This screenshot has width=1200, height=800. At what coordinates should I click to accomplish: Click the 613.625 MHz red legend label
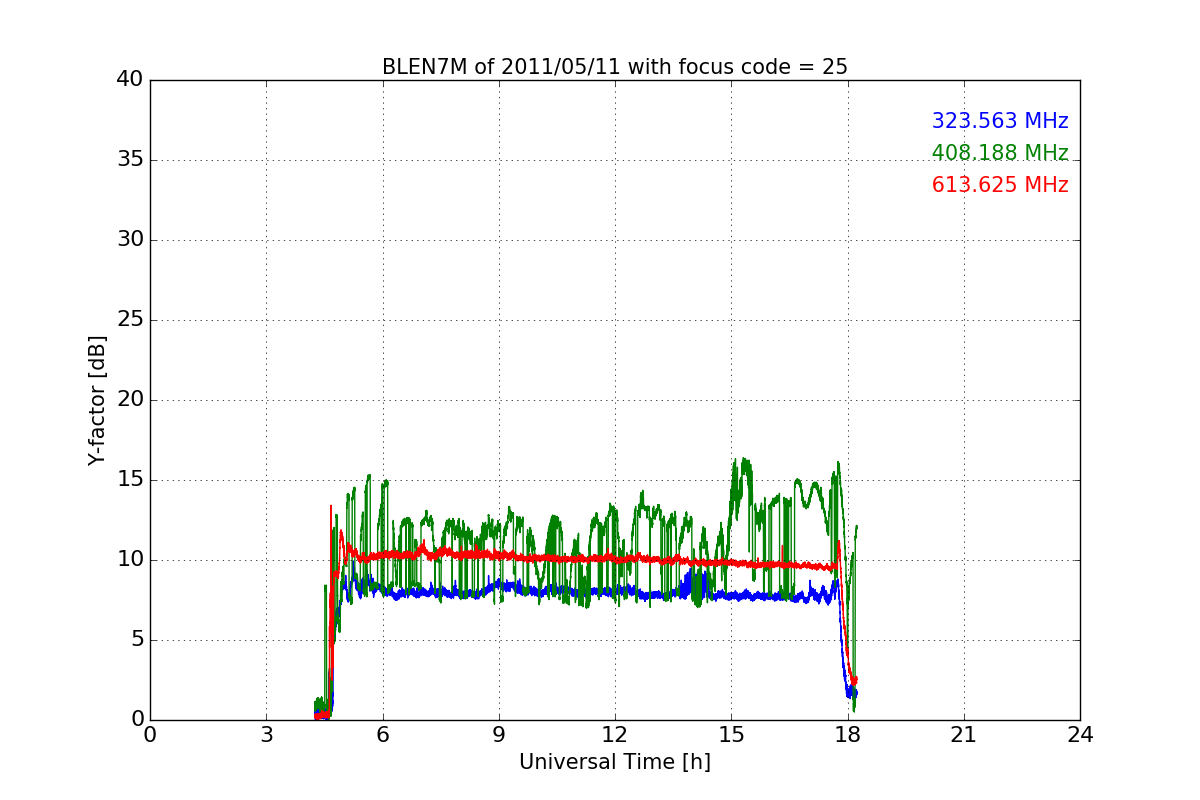(x=1000, y=185)
